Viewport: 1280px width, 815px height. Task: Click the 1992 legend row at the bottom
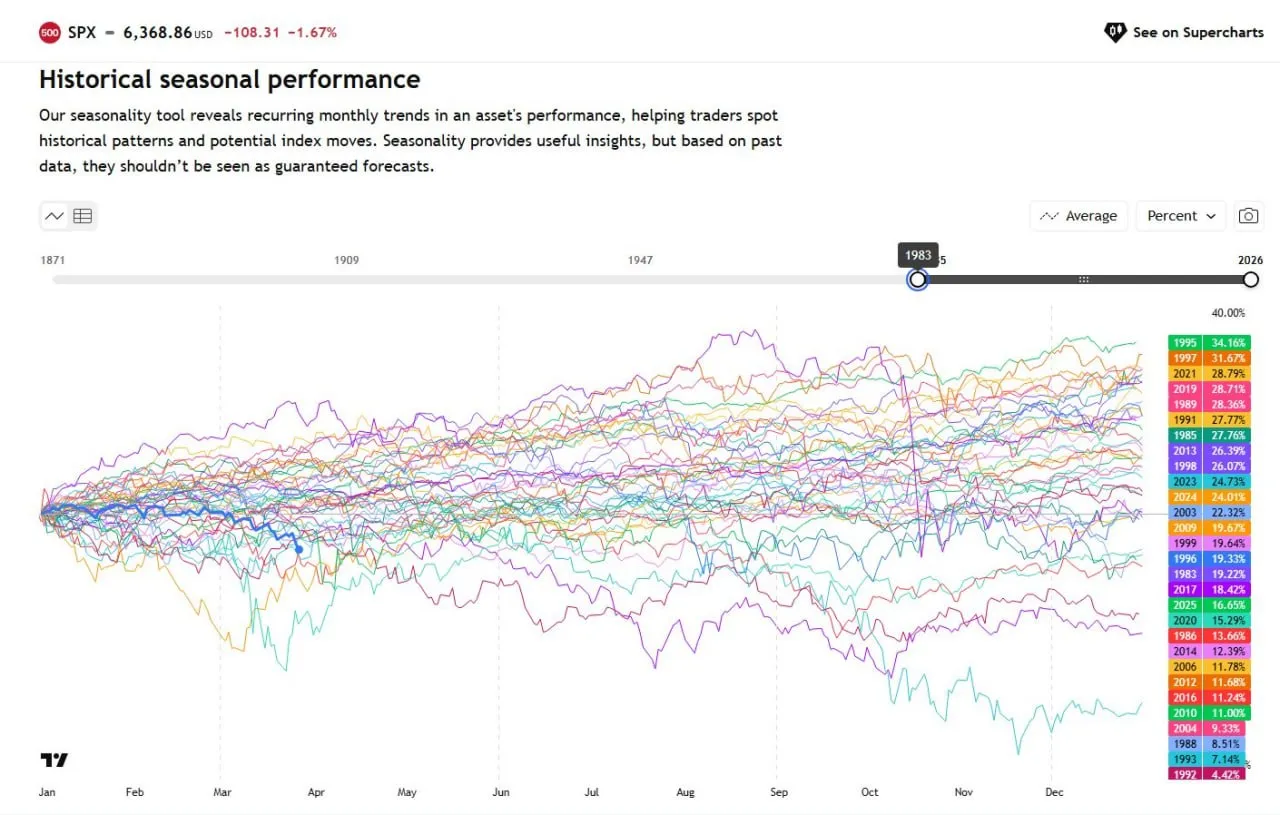[1207, 774]
